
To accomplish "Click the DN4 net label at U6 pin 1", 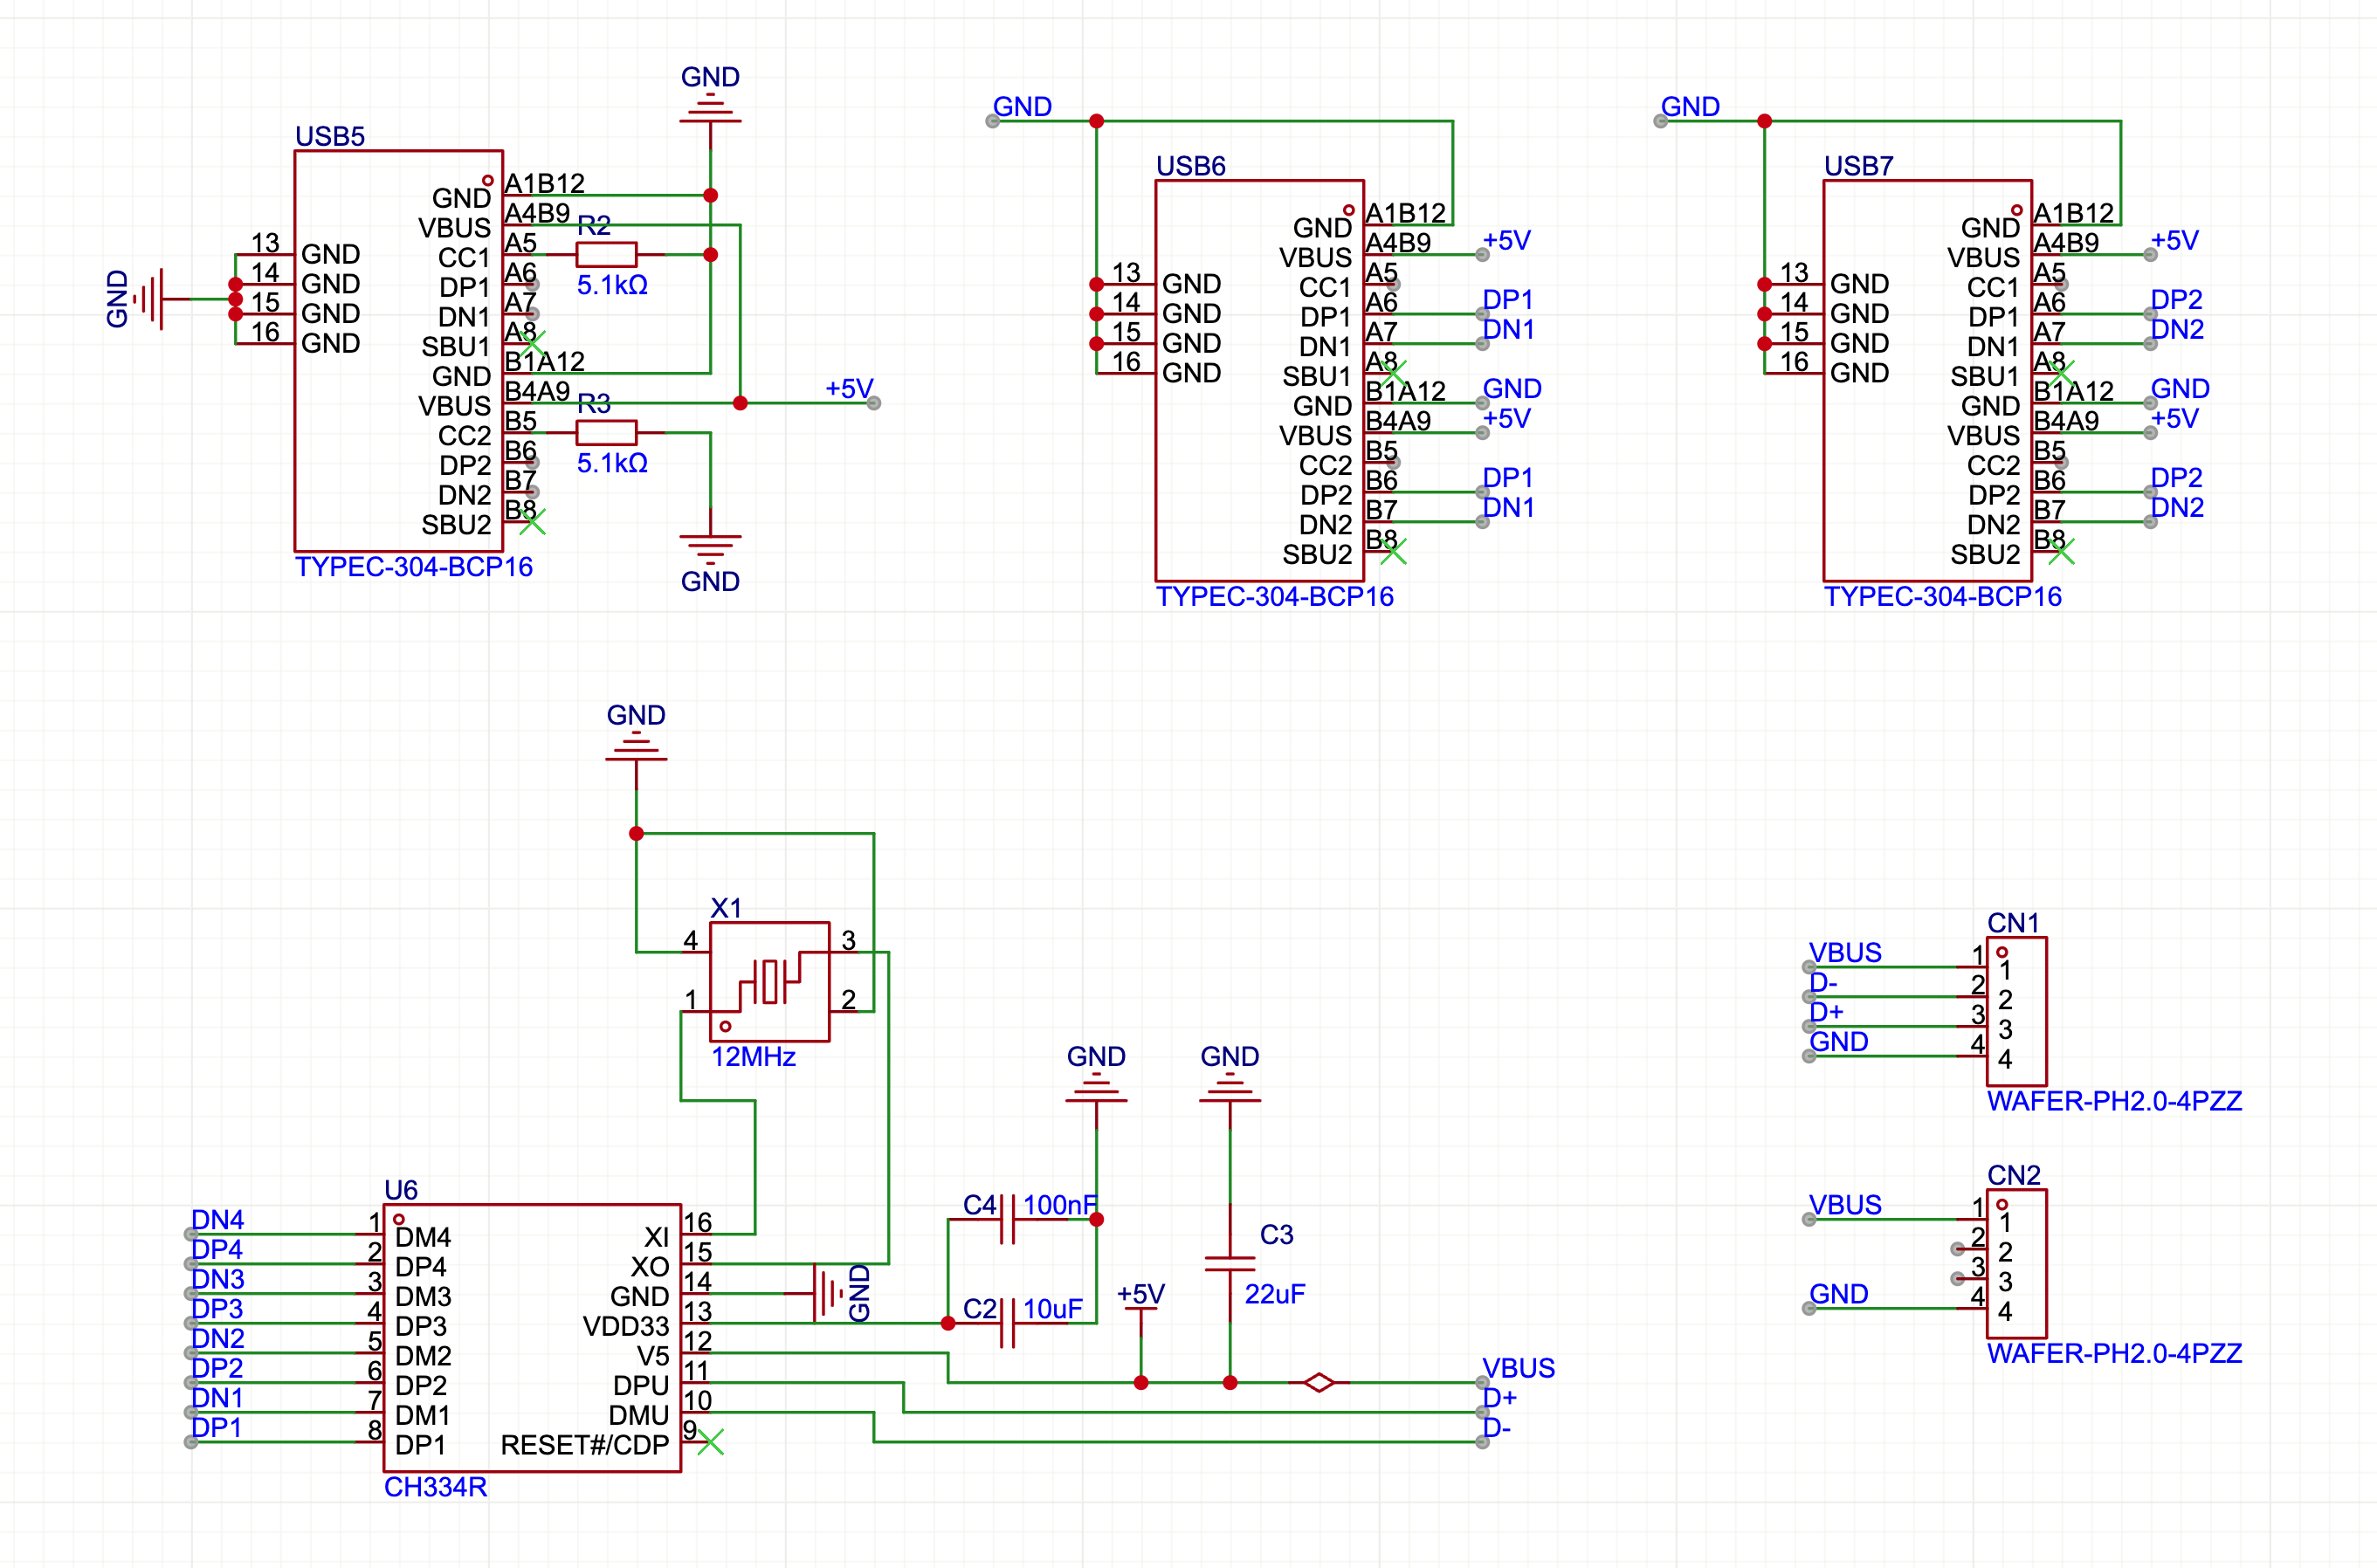I will (217, 1220).
